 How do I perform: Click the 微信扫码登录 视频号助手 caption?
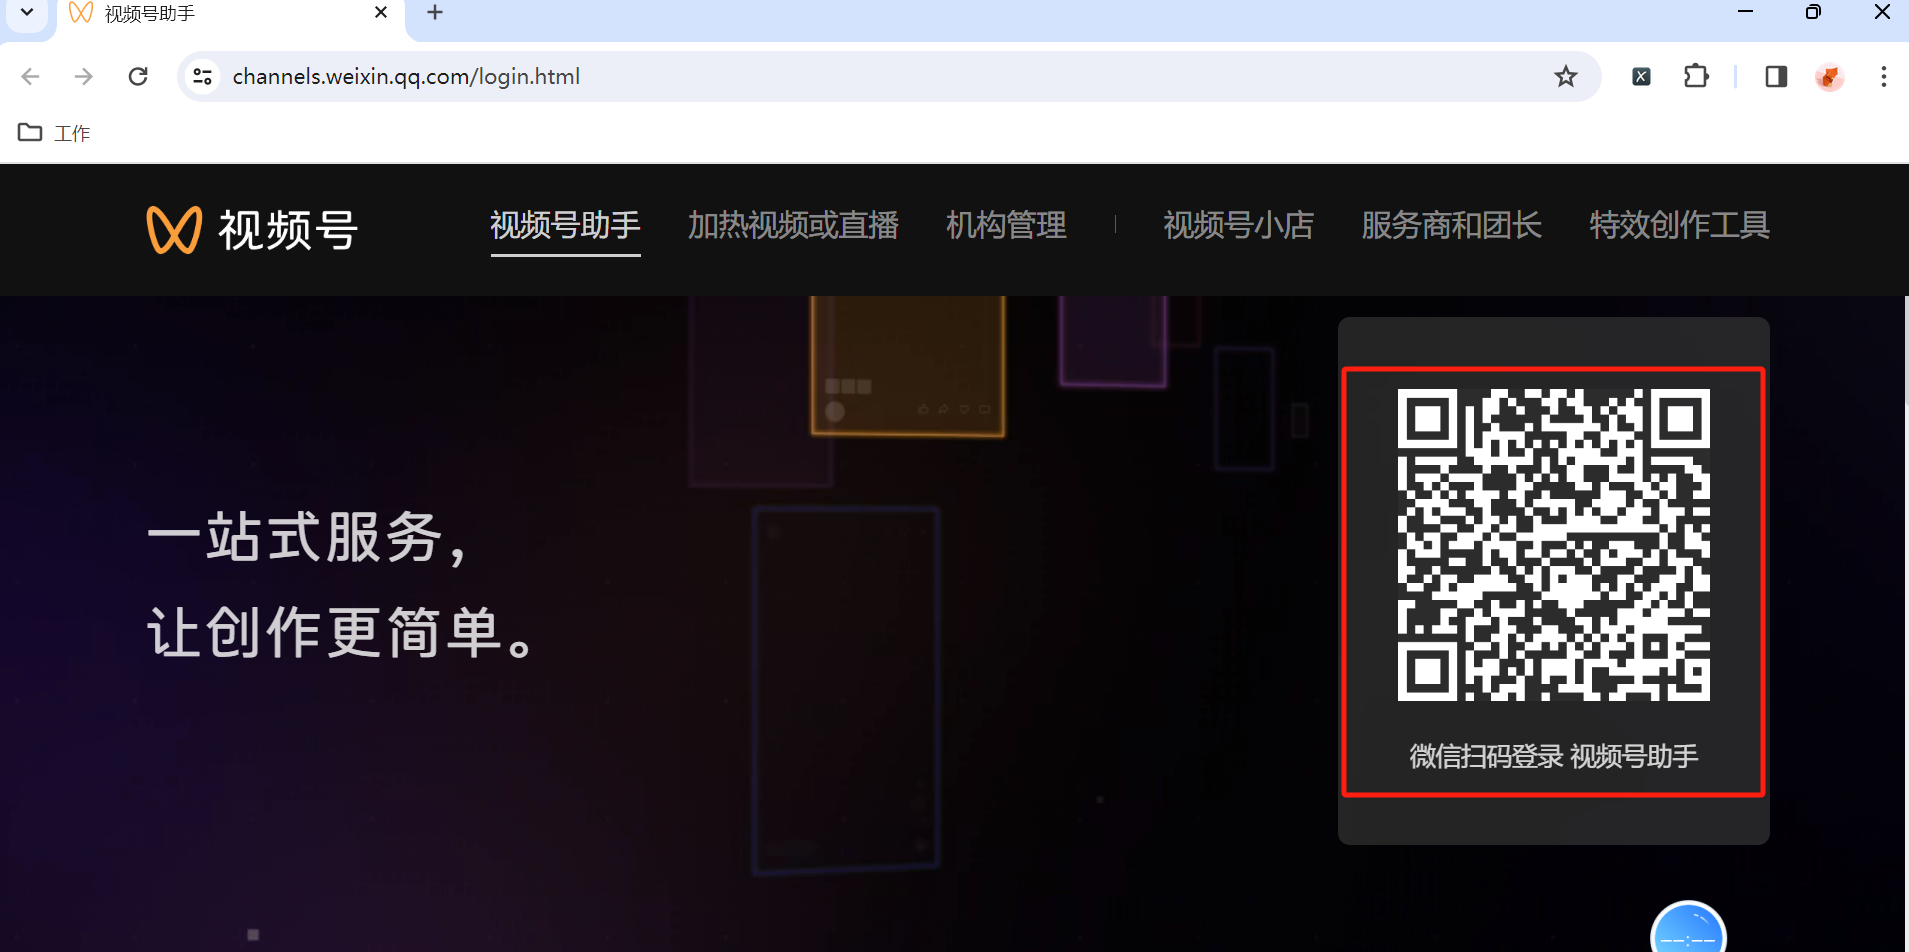click(x=1553, y=757)
